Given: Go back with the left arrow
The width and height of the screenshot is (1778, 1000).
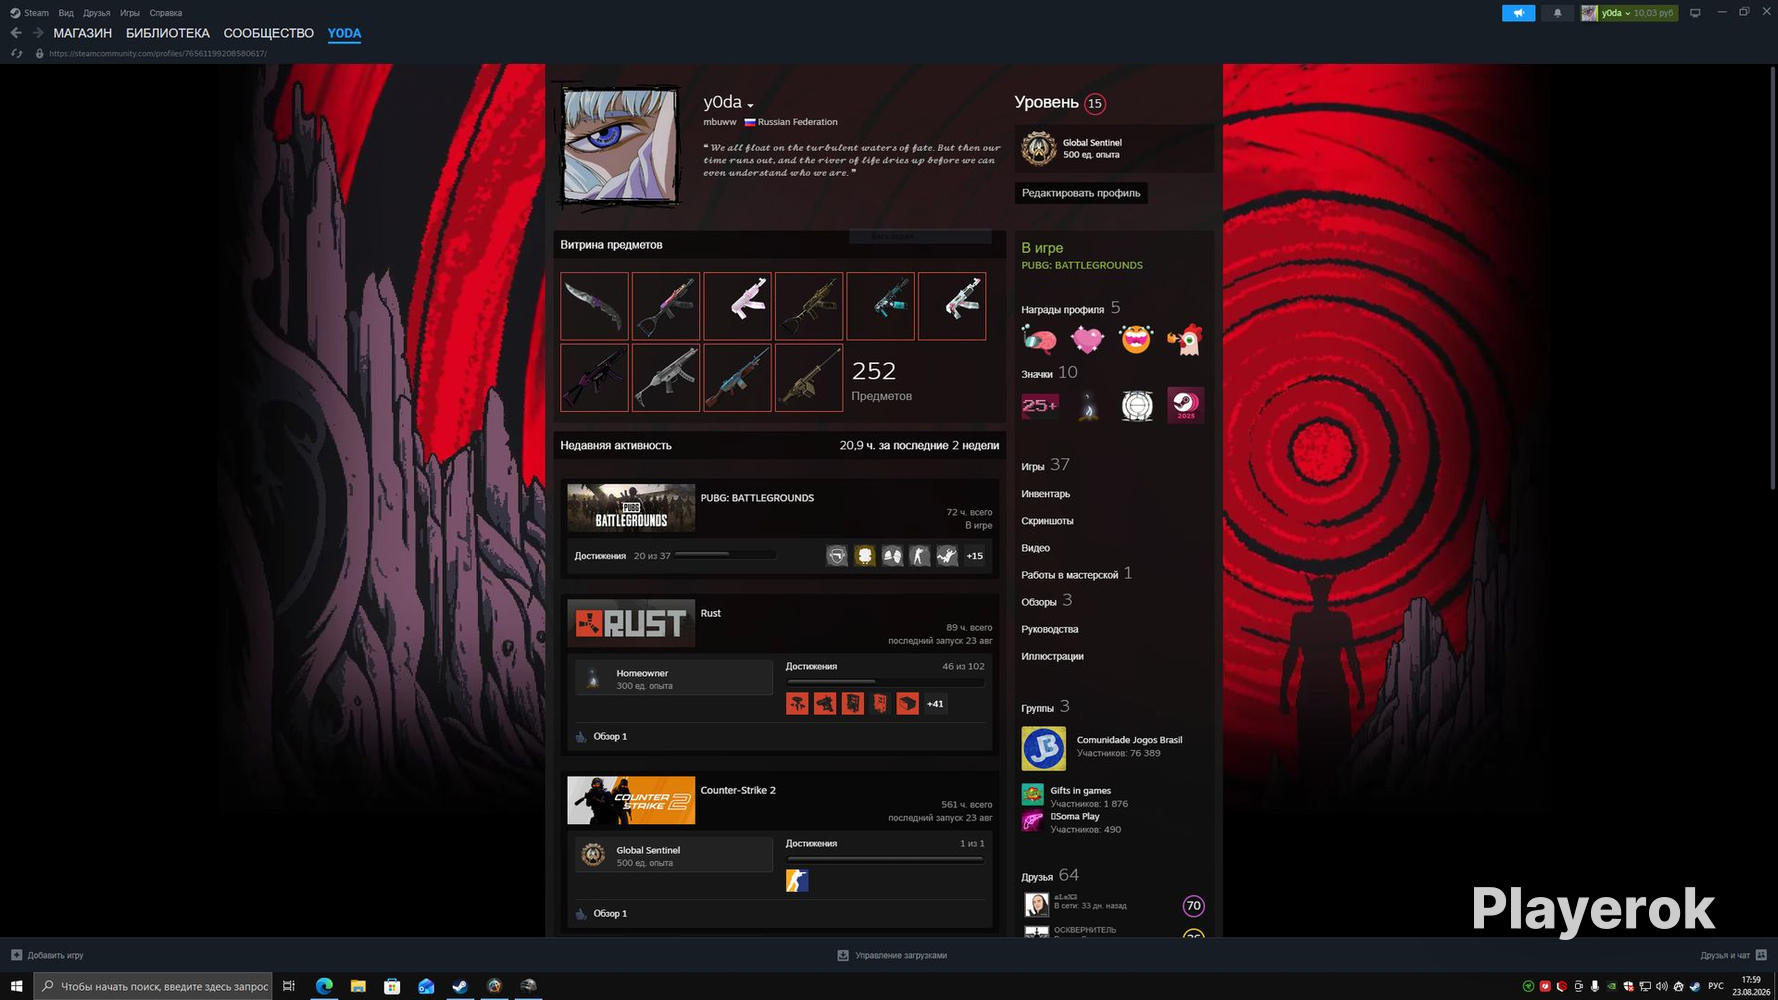Looking at the screenshot, I should 16,33.
